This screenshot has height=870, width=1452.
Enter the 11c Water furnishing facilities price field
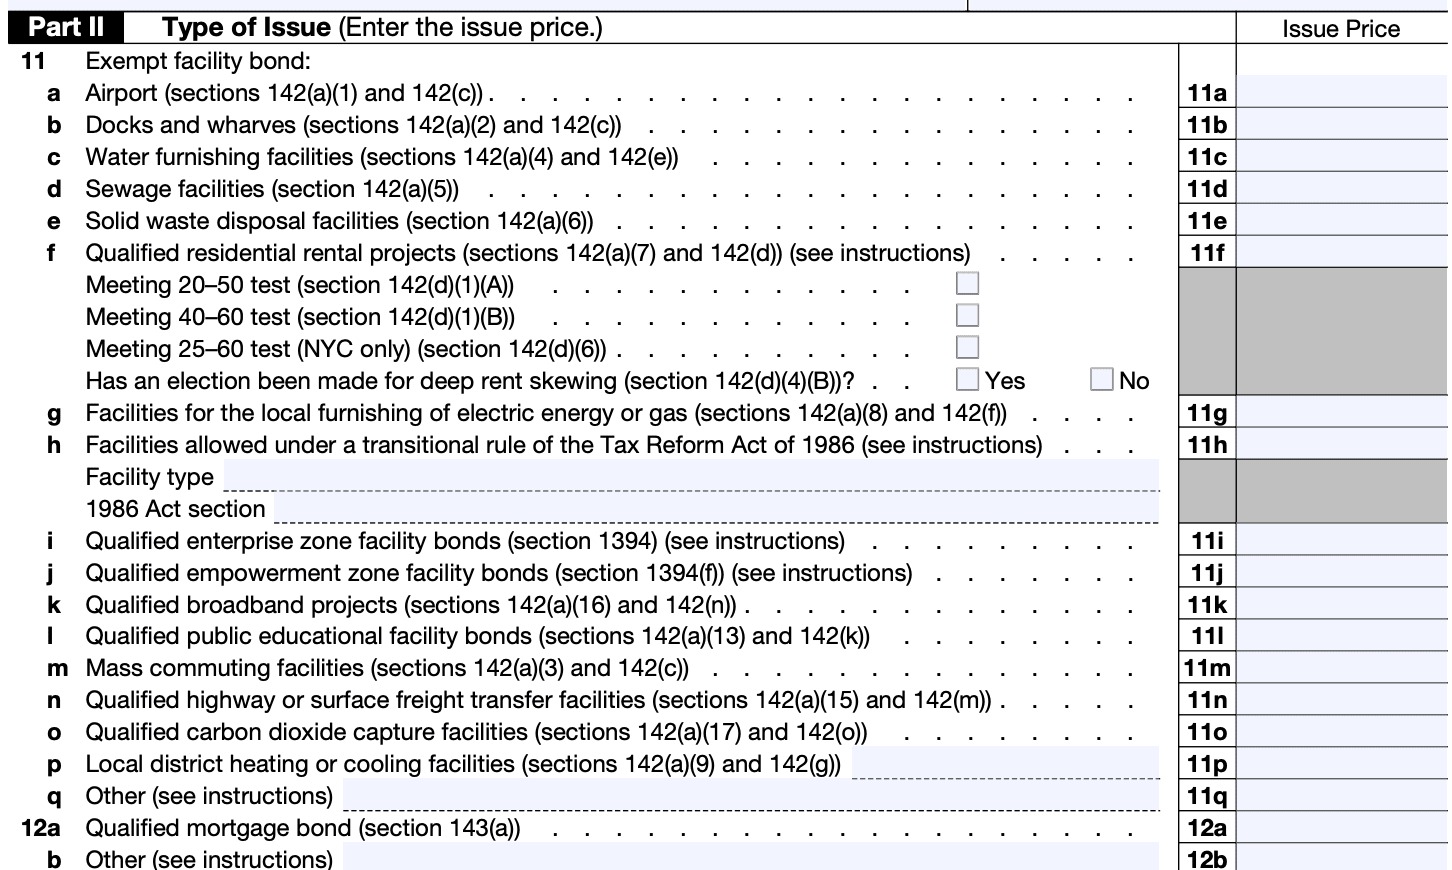1342,156
